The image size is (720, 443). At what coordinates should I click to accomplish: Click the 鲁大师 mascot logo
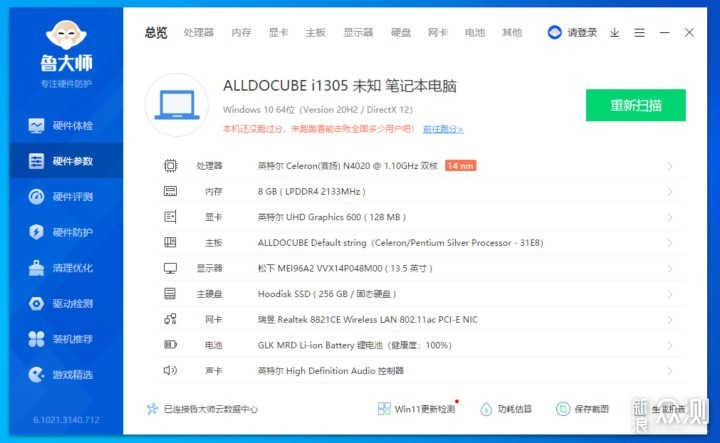point(66,35)
